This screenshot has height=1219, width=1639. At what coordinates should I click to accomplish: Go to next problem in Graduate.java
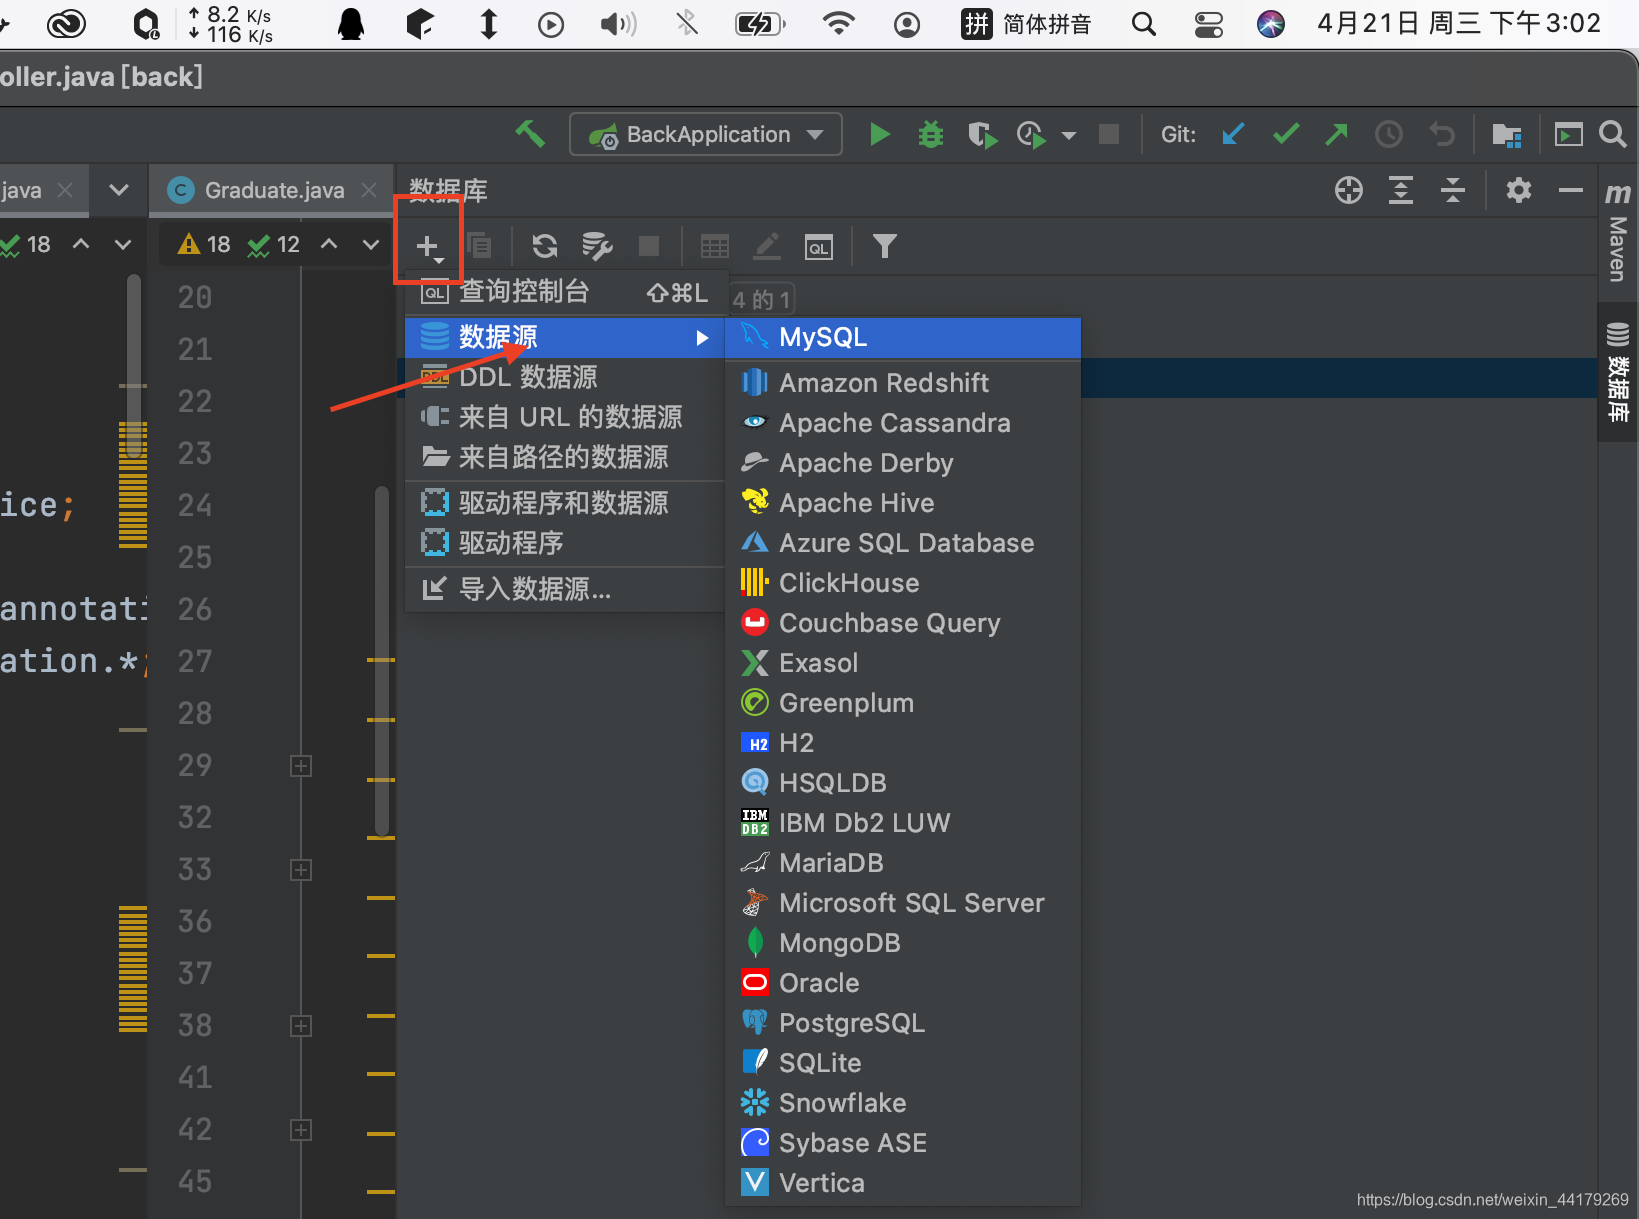point(371,245)
